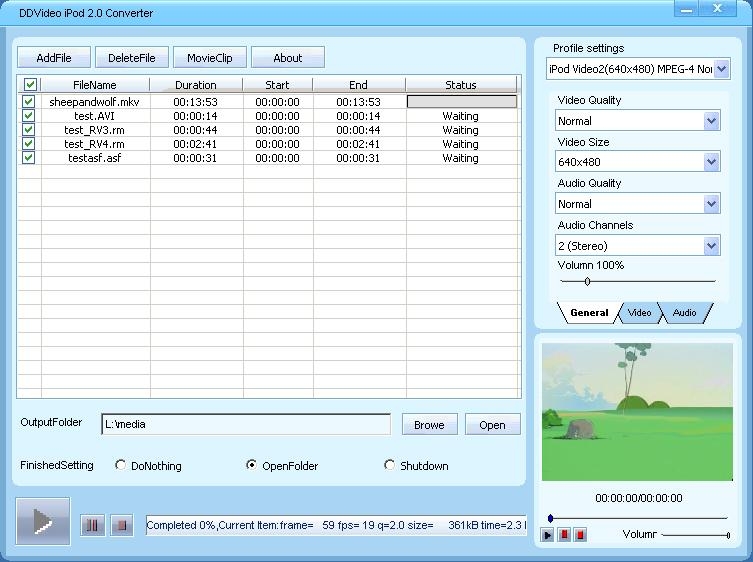Minimize the DDVideo converter window
Viewport: 753px width, 562px height.
(x=686, y=9)
